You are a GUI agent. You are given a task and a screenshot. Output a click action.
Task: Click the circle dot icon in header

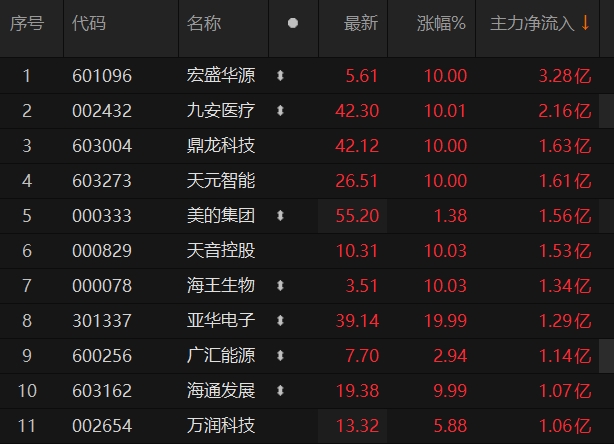pyautogui.click(x=292, y=23)
